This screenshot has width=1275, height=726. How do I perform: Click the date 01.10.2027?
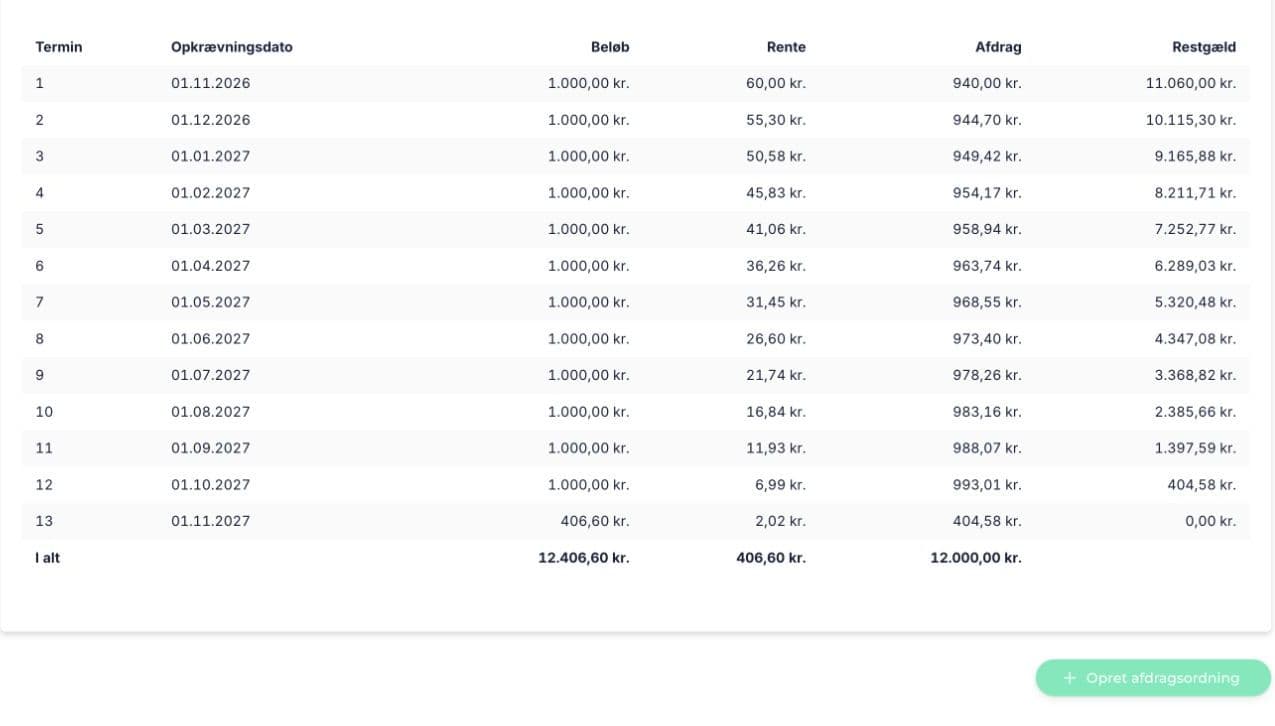tap(211, 485)
